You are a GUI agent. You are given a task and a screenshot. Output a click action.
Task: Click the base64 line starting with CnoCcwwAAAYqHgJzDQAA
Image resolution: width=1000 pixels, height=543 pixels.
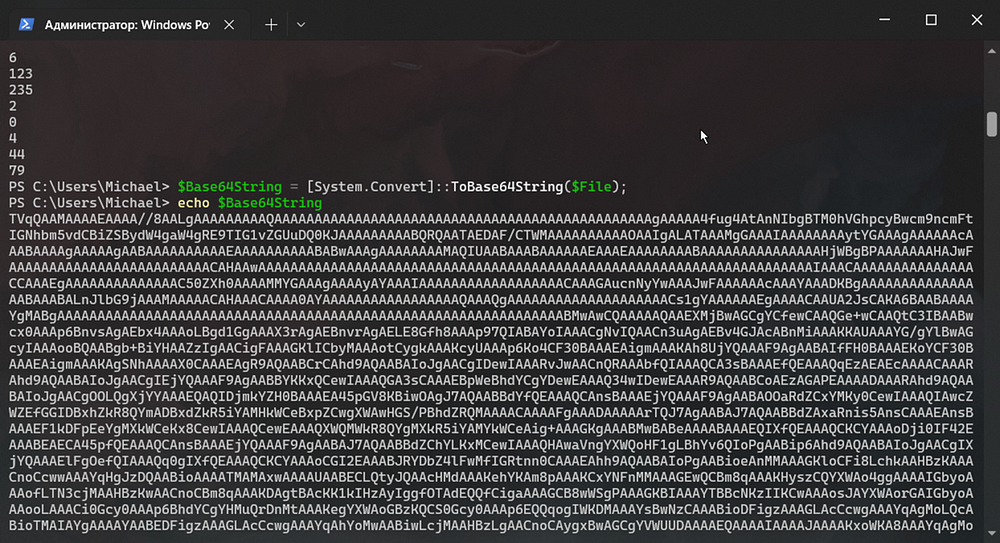tap(491, 477)
